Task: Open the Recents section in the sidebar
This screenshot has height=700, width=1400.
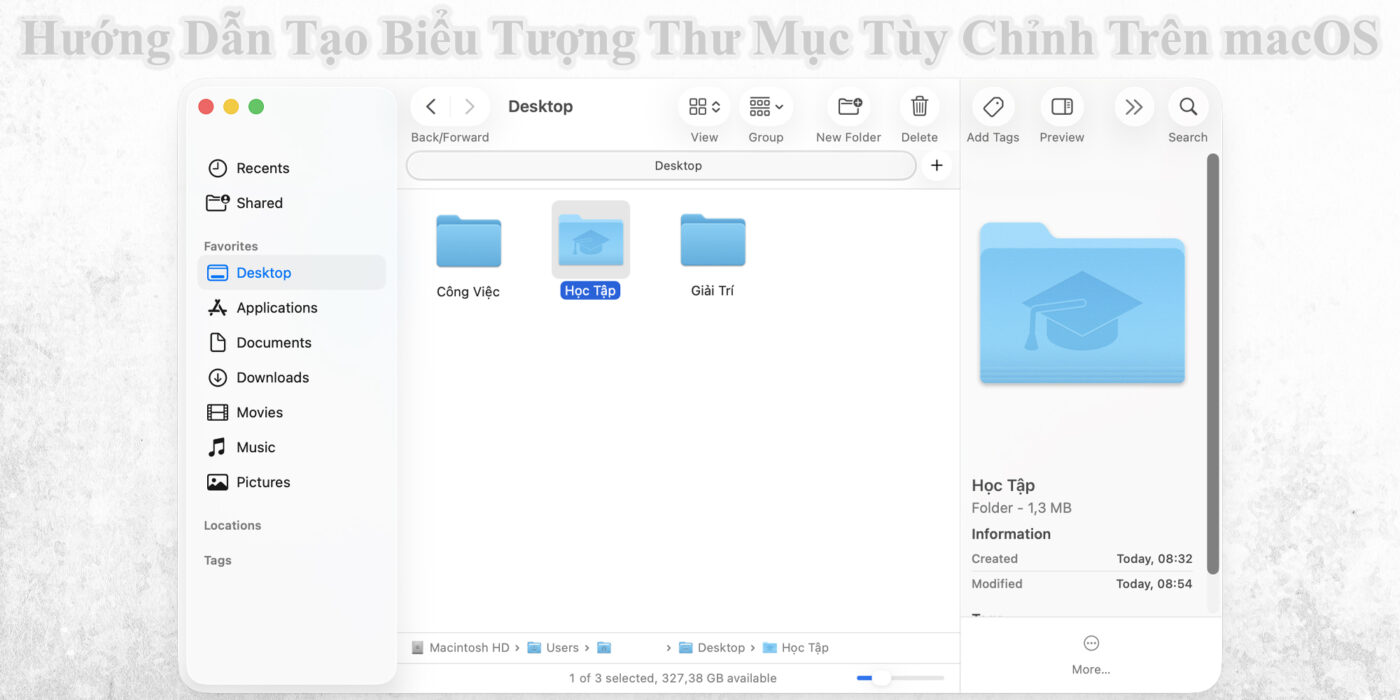Action: coord(263,168)
